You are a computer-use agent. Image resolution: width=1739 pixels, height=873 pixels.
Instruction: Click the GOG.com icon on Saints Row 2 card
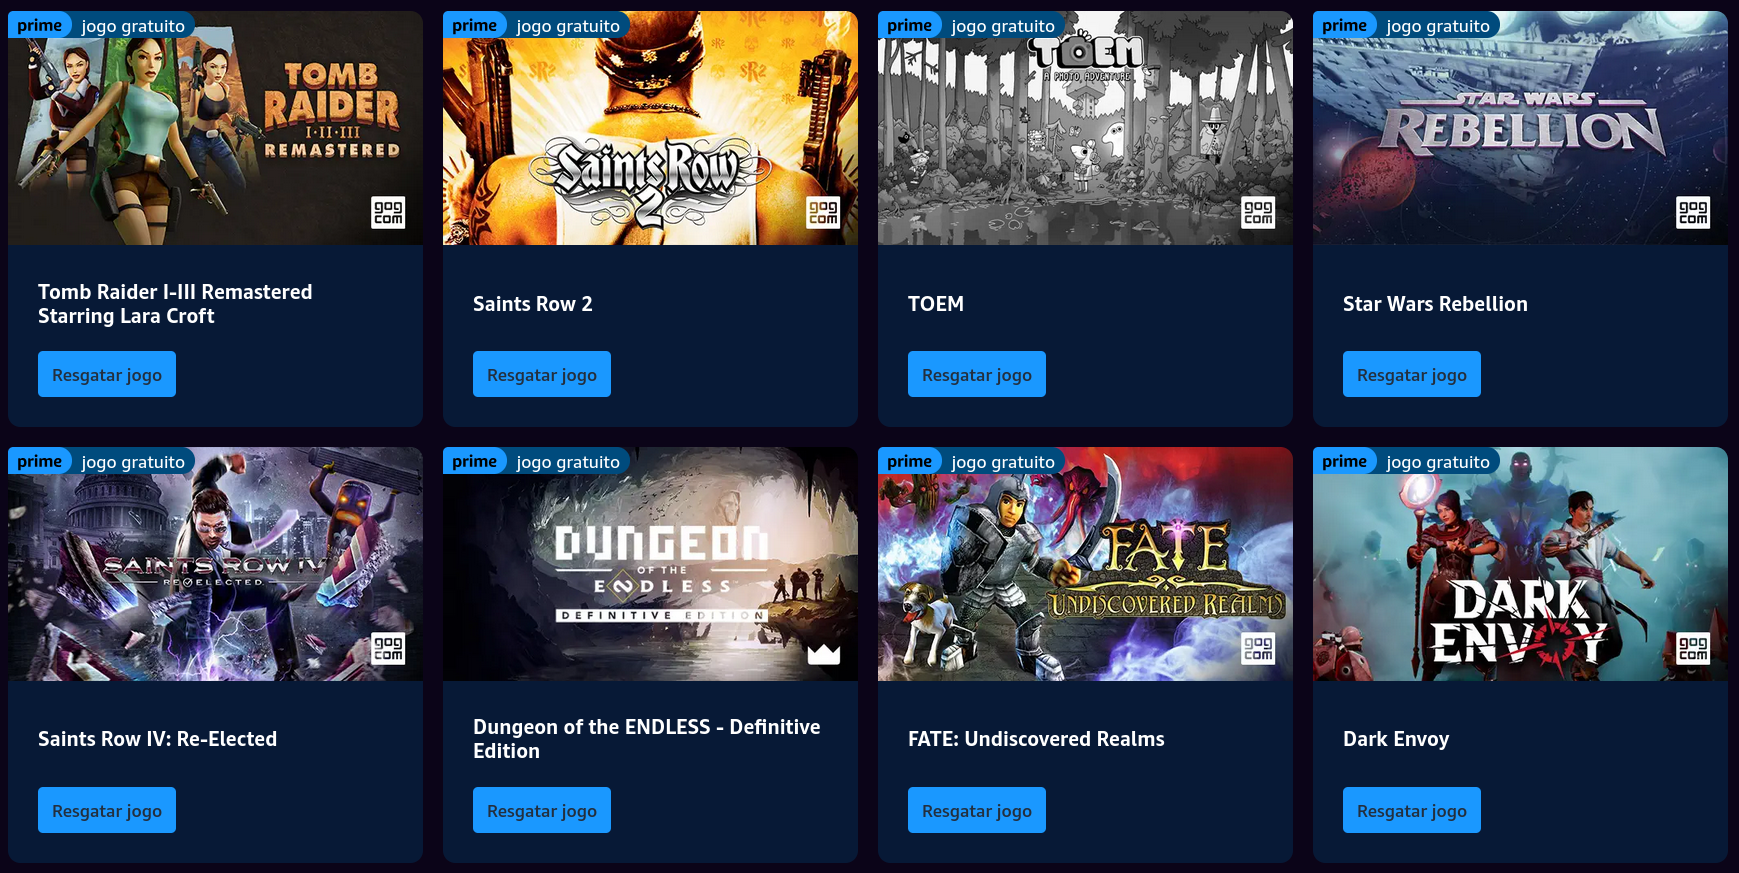click(823, 212)
